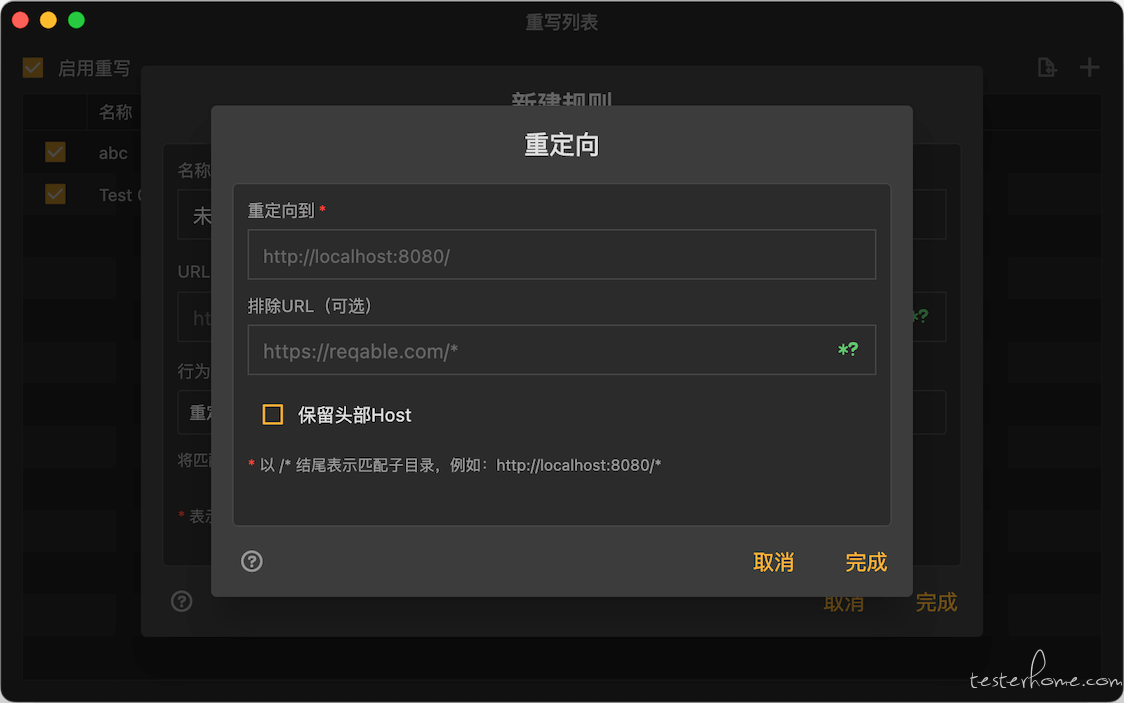1124x703 pixels.
Task: Click 取消 in the redirect dialog
Action: click(773, 563)
